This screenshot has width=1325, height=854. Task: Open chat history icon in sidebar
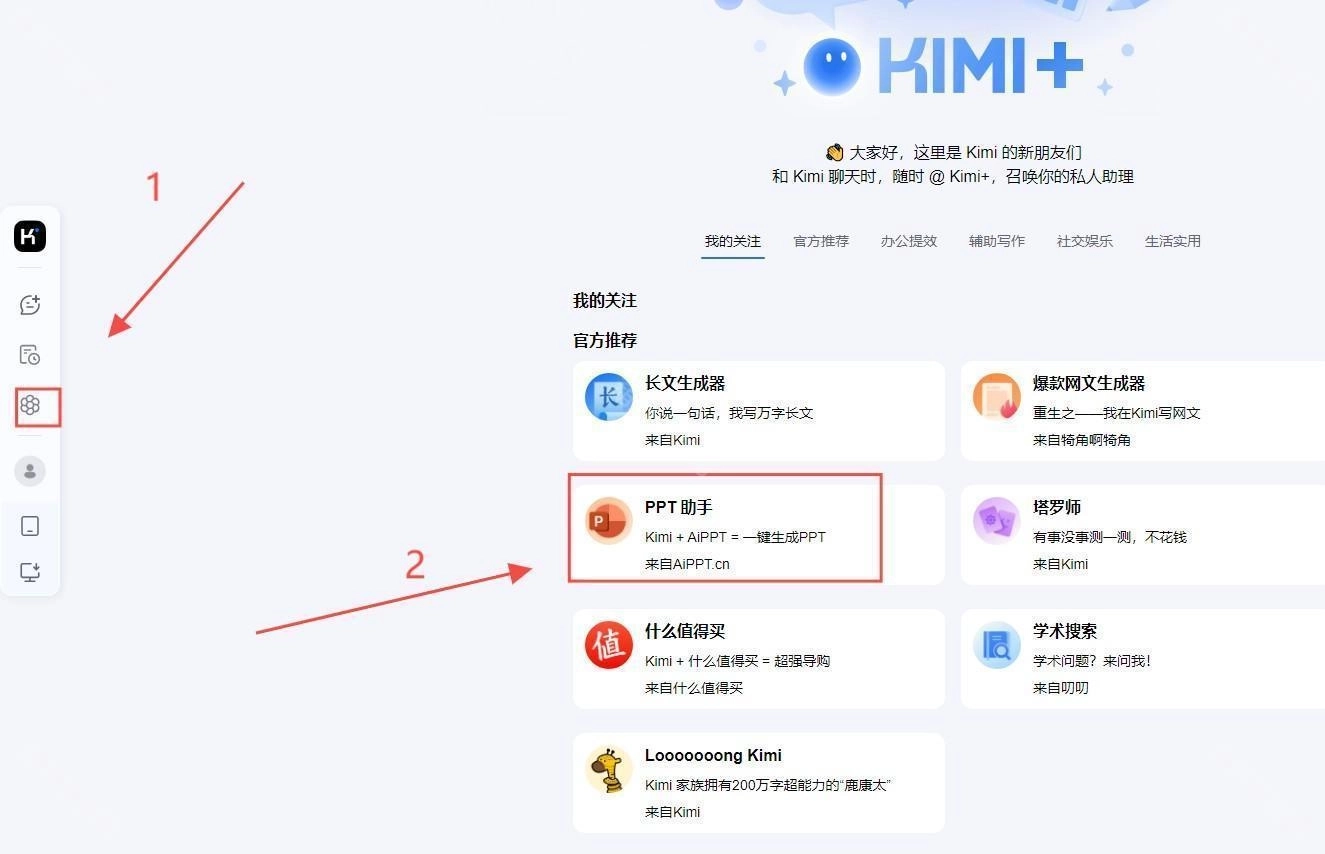click(x=30, y=355)
